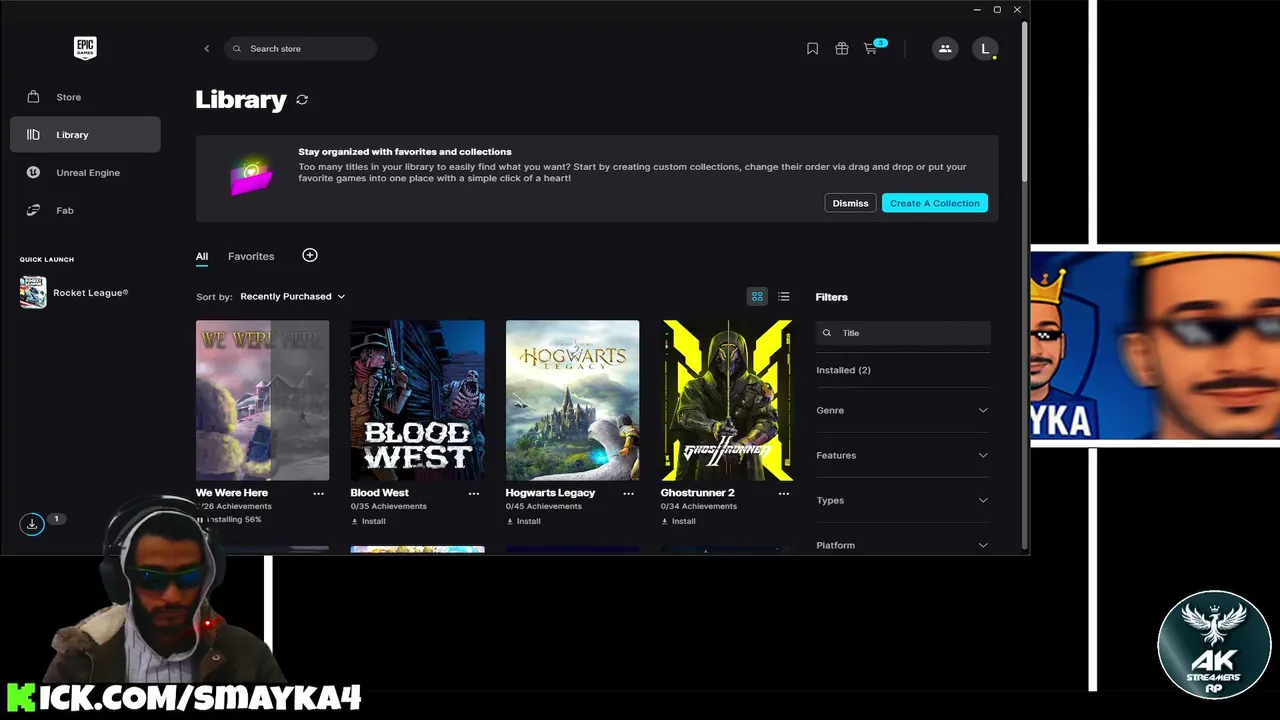This screenshot has height=720, width=1280.
Task: Open the shopping cart
Action: point(871,49)
